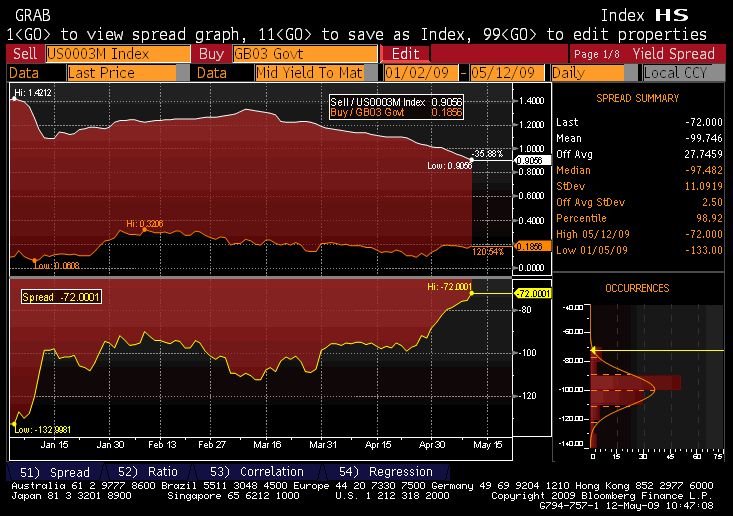
Task: Click the Spread -72.0001 legend box
Action: tap(61, 297)
